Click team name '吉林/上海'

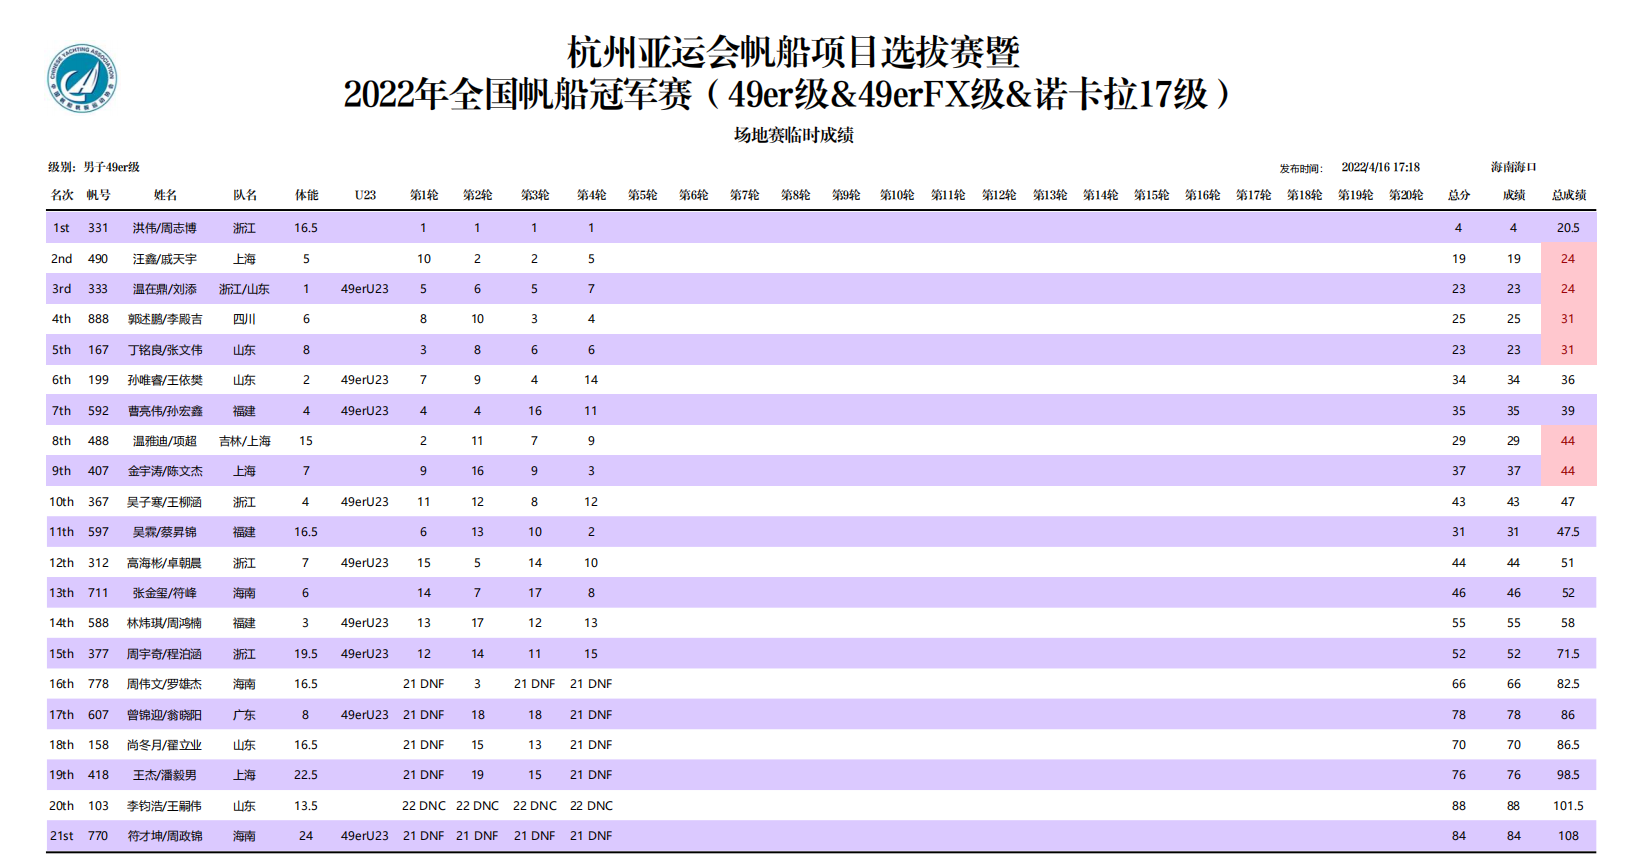coord(245,441)
